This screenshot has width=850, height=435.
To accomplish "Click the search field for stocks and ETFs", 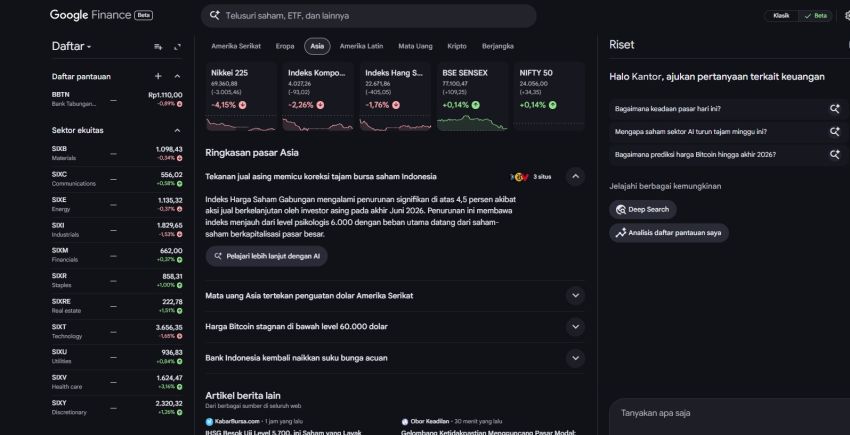I will pyautogui.click(x=369, y=16).
